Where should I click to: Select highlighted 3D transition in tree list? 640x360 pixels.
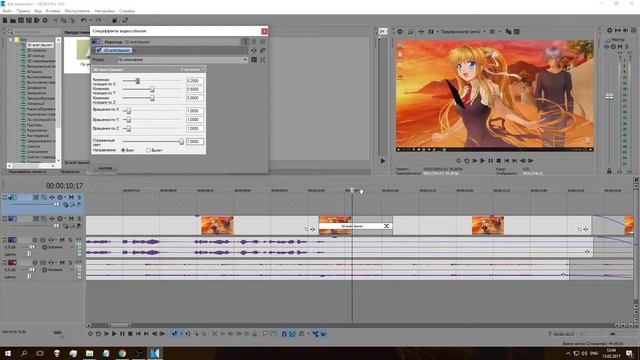pyautogui.click(x=40, y=45)
